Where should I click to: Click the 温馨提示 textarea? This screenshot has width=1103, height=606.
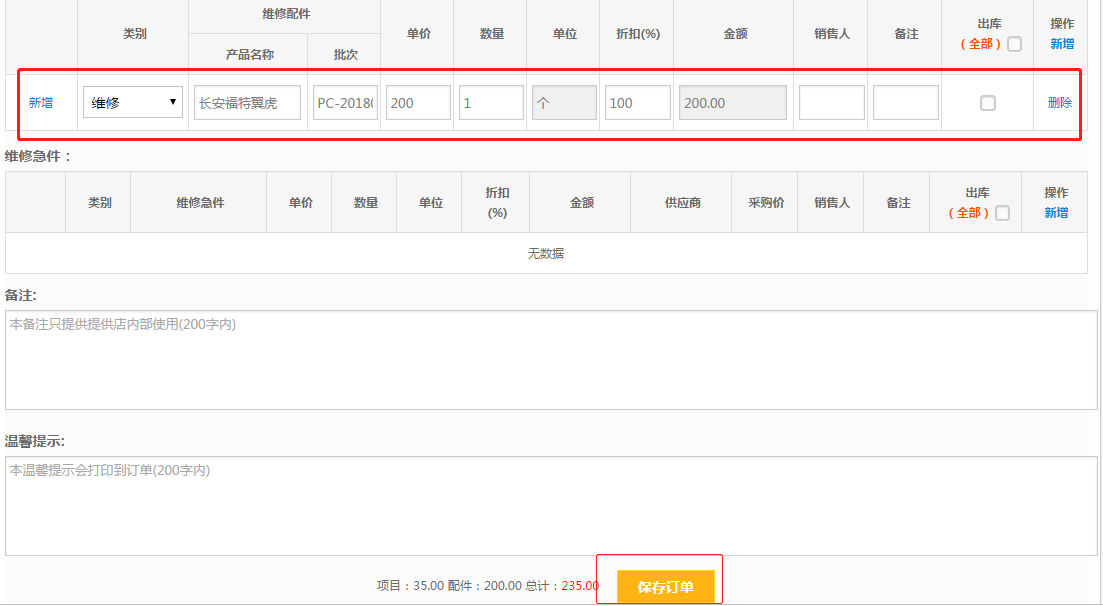(x=551, y=506)
